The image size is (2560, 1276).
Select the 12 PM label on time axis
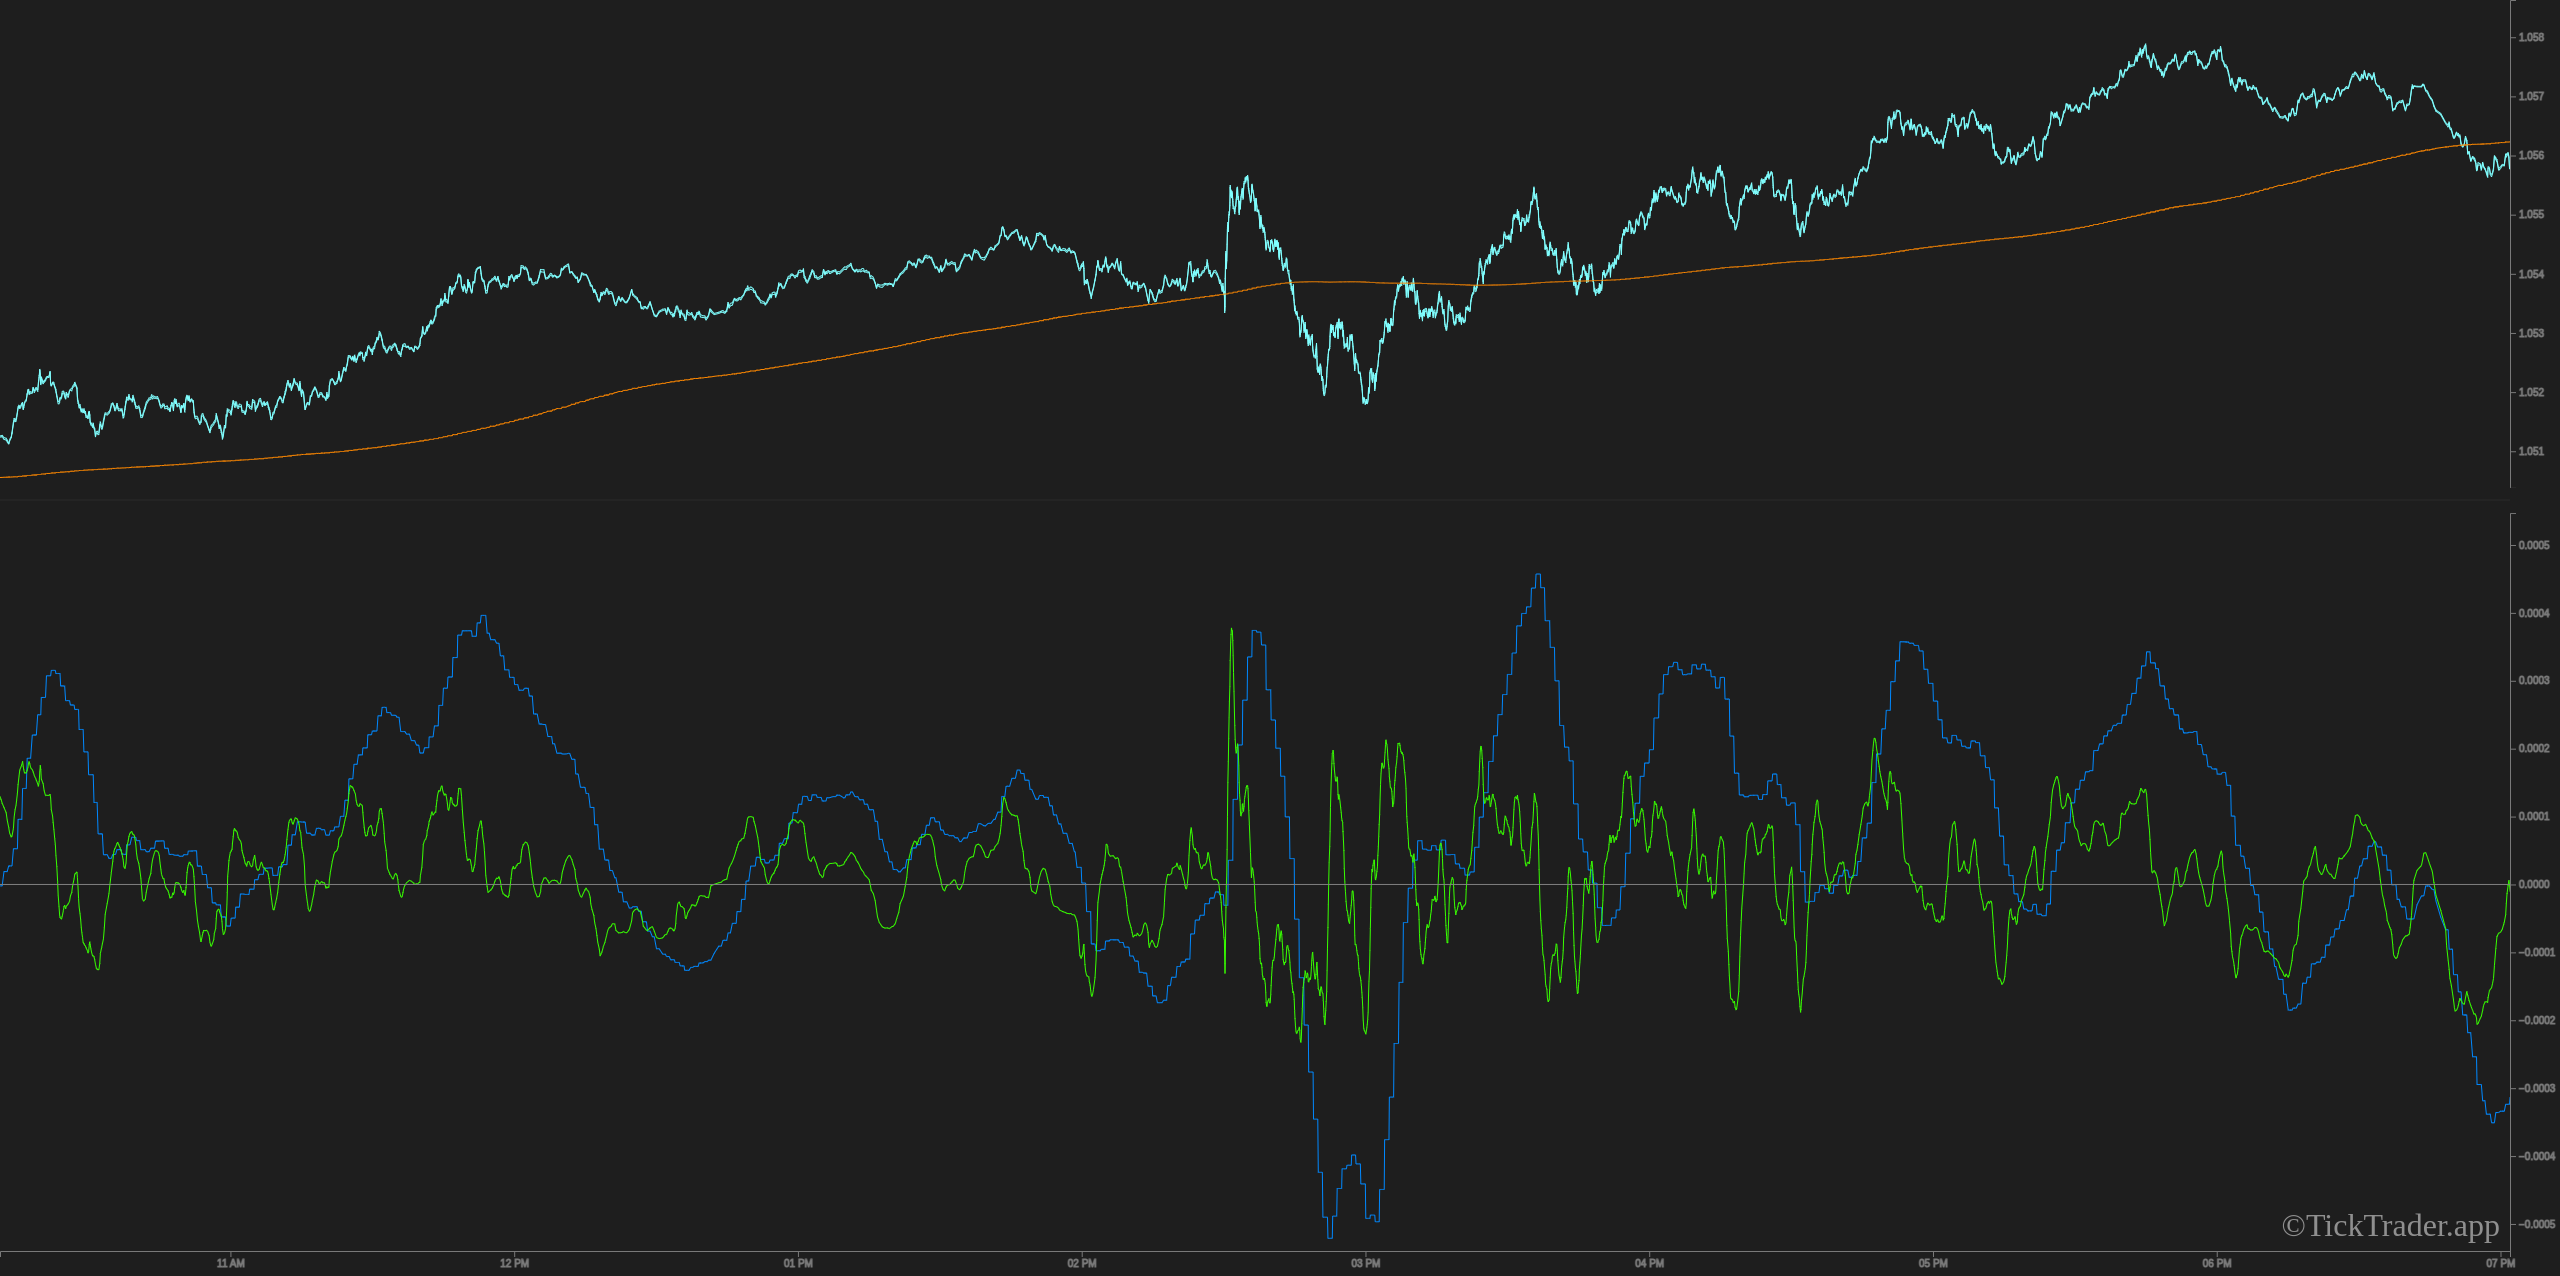(x=514, y=1263)
